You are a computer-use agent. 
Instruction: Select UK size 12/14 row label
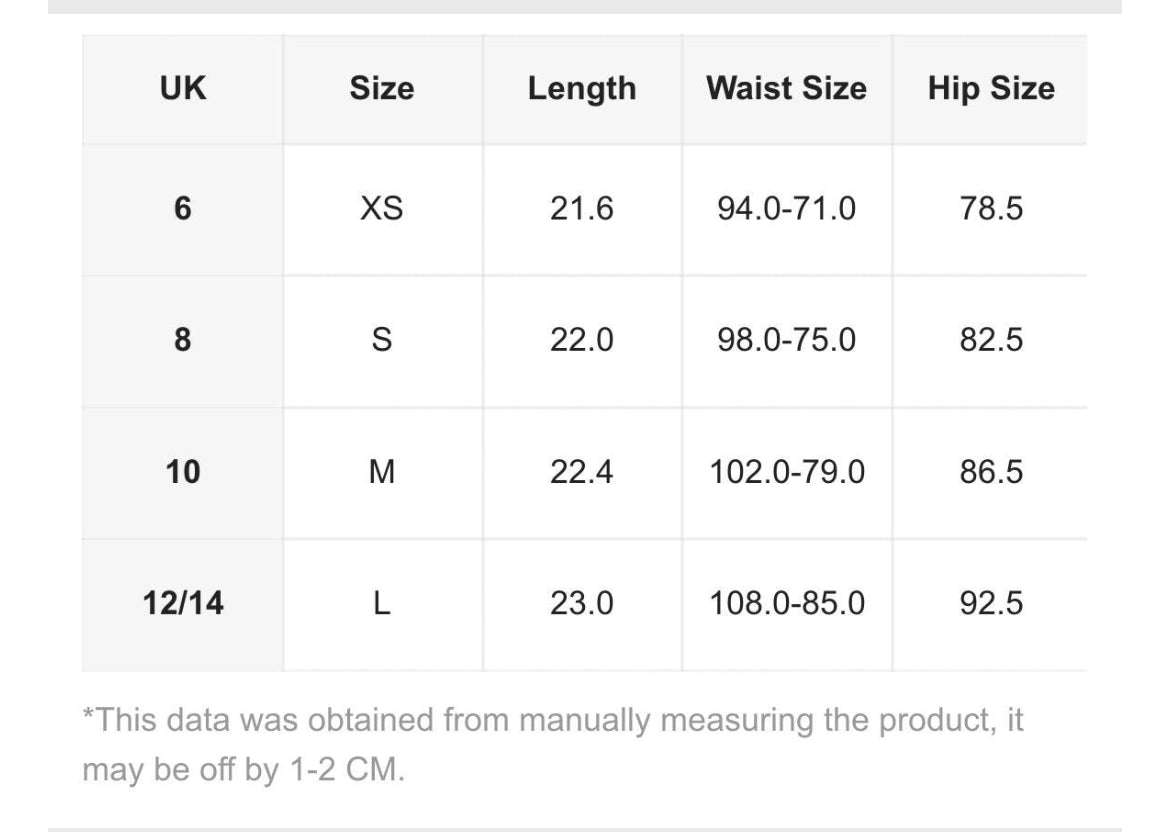click(x=182, y=604)
